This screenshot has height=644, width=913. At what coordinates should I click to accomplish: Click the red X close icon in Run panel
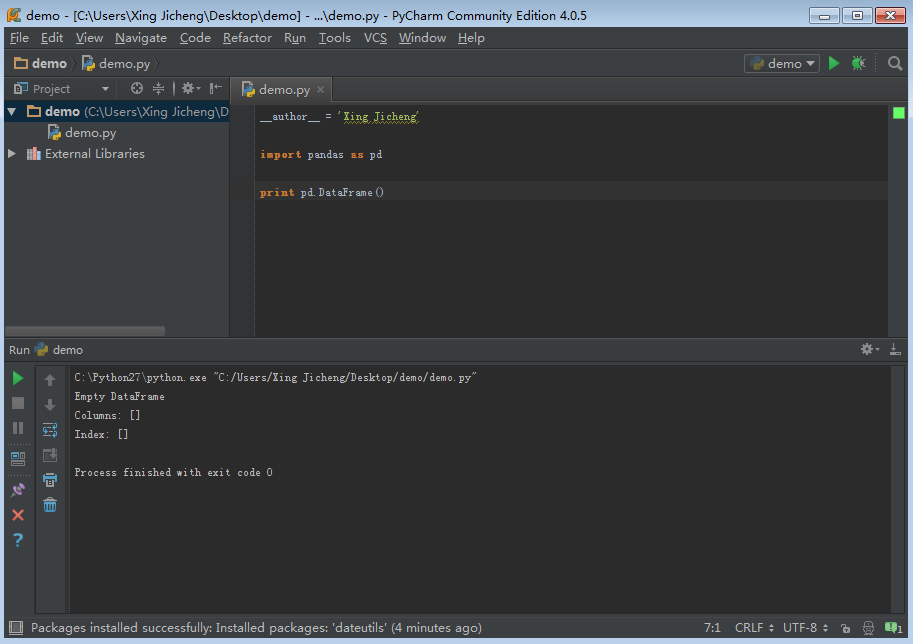pyautogui.click(x=18, y=515)
